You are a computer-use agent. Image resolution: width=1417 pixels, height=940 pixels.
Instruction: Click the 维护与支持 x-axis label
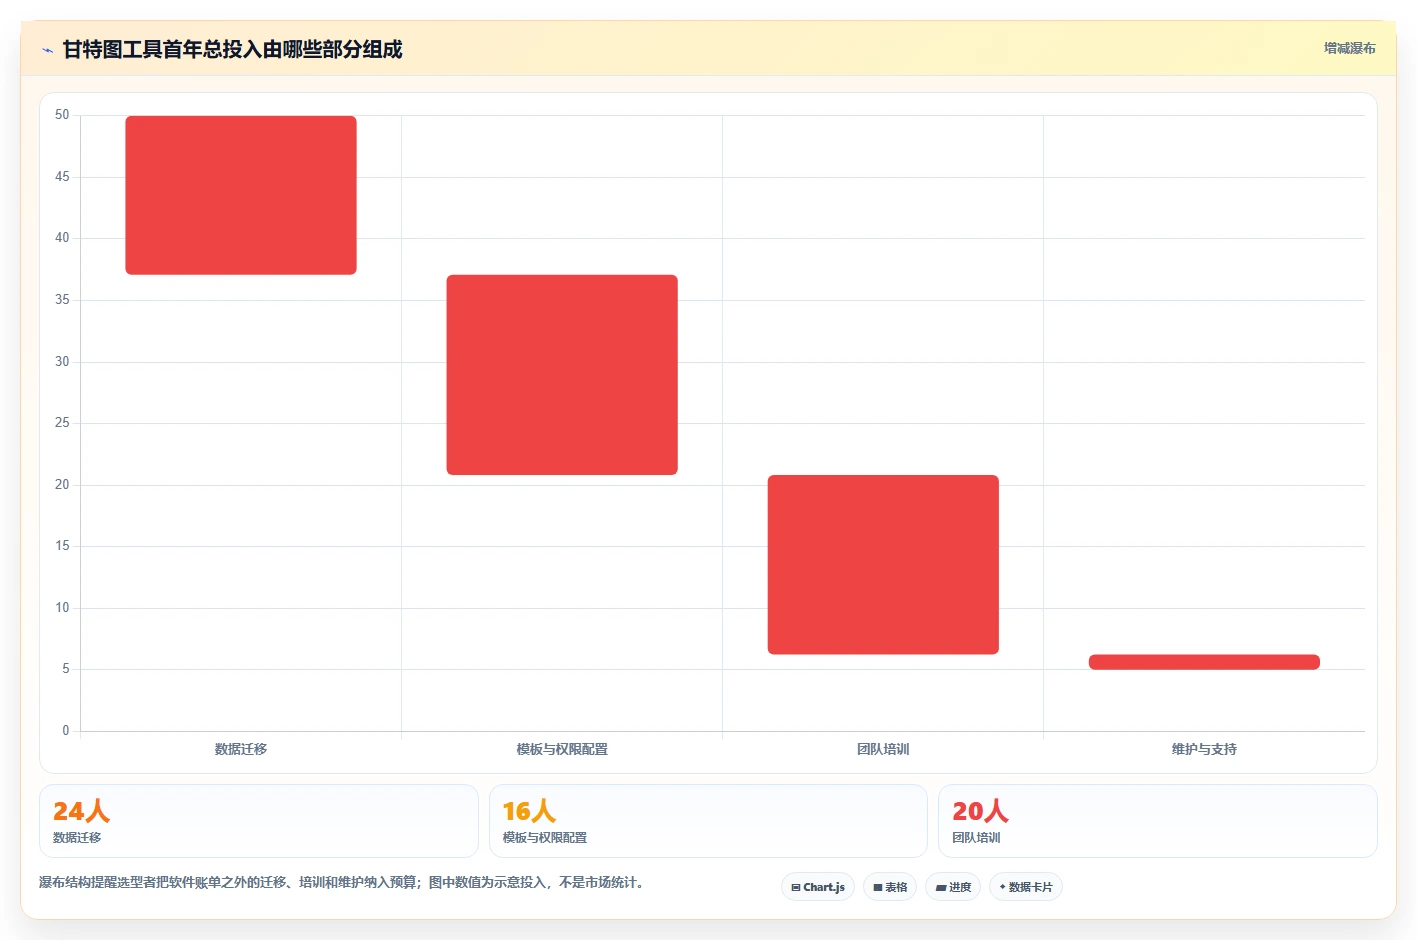click(1204, 749)
